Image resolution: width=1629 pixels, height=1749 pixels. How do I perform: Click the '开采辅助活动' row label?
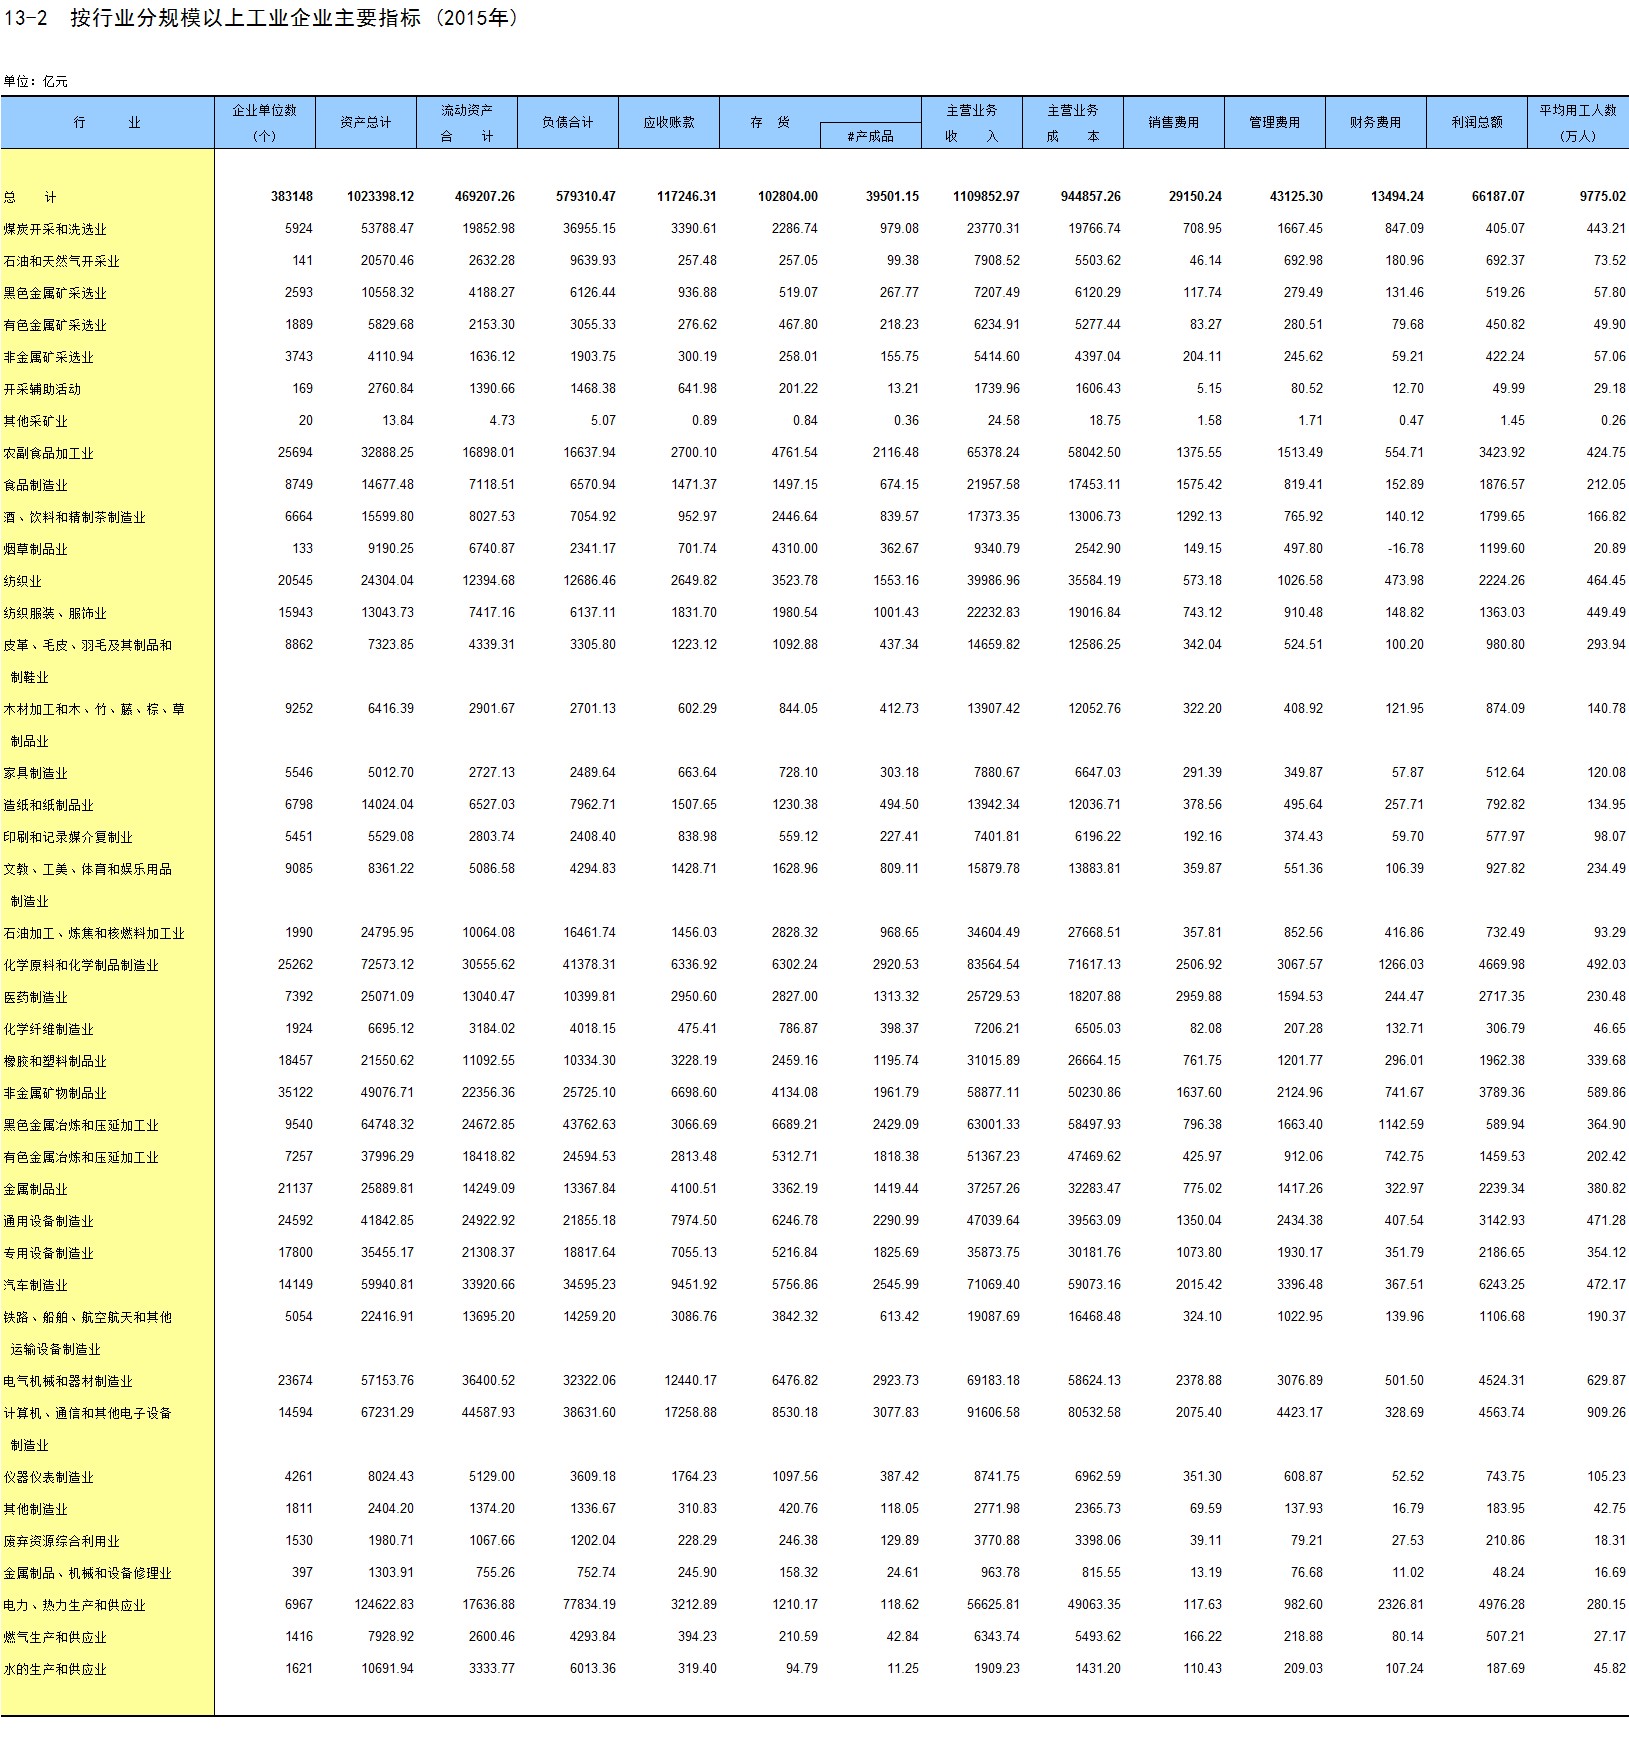click(x=42, y=389)
